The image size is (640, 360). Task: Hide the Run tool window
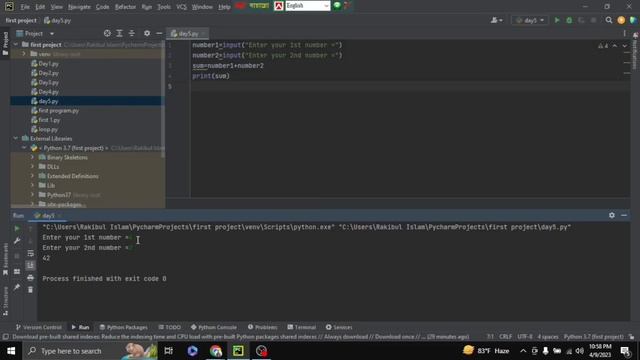[624, 215]
